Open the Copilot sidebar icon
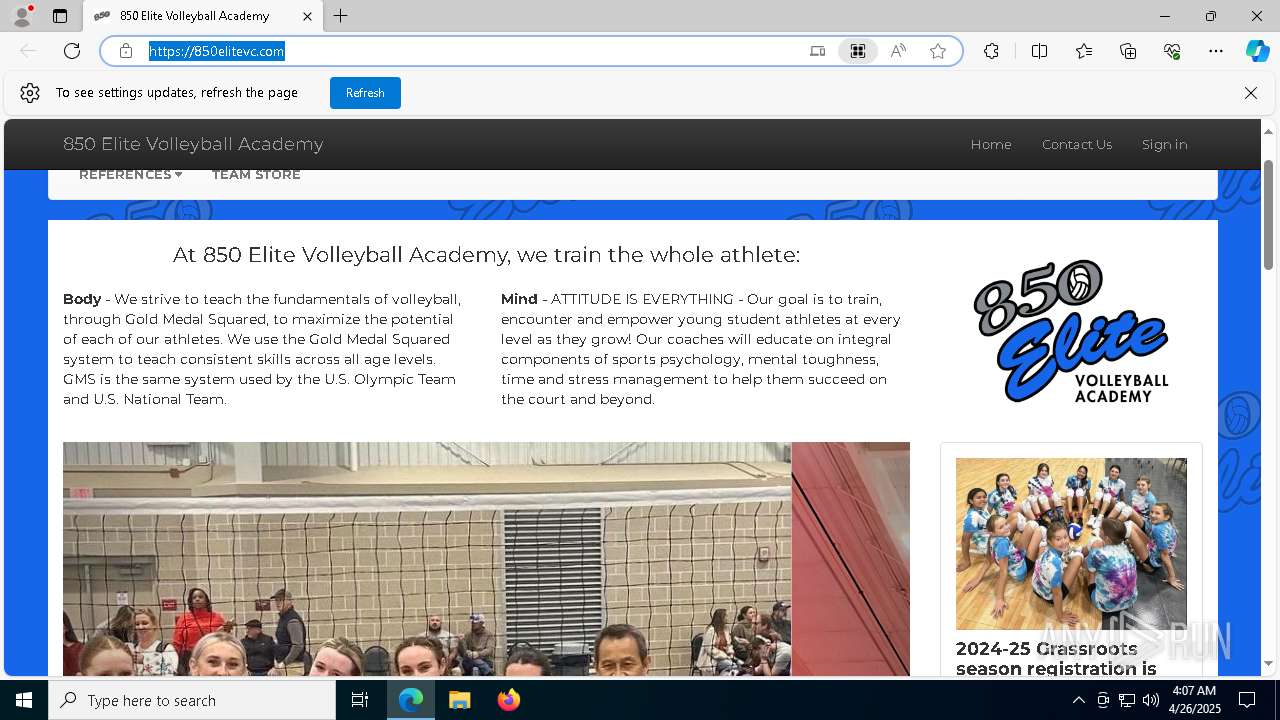Viewport: 1280px width, 720px height. [x=1257, y=51]
